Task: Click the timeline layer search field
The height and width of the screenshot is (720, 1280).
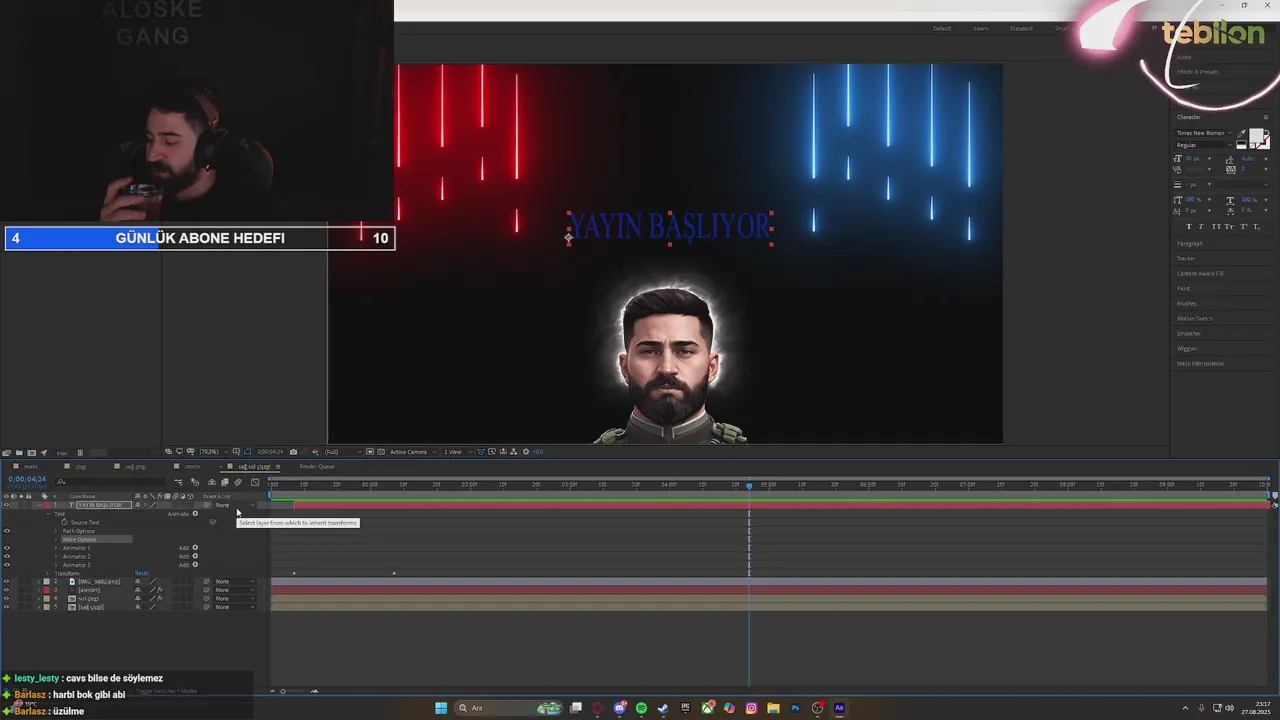Action: pyautogui.click(x=110, y=482)
